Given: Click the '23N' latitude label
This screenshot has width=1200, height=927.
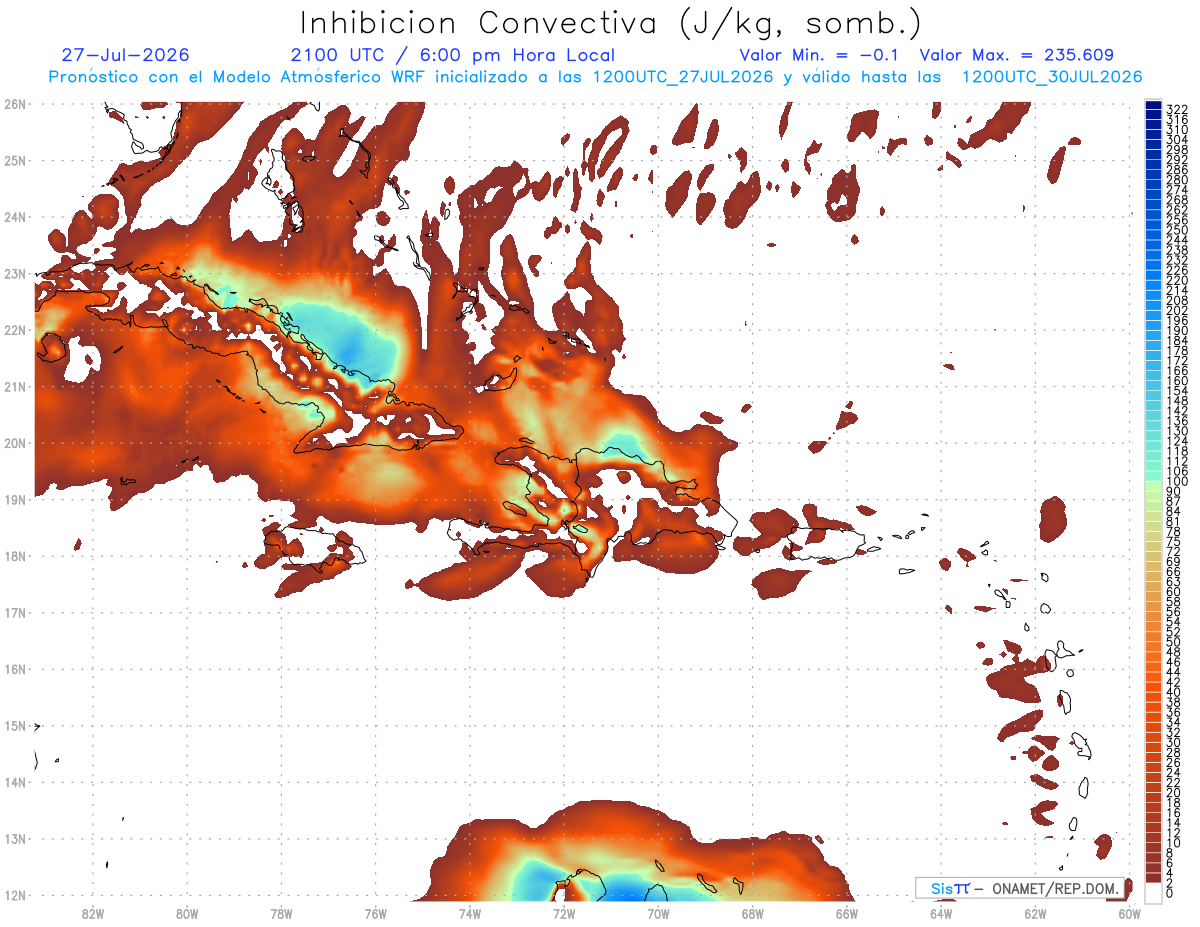Looking at the screenshot, I should click(x=14, y=273).
